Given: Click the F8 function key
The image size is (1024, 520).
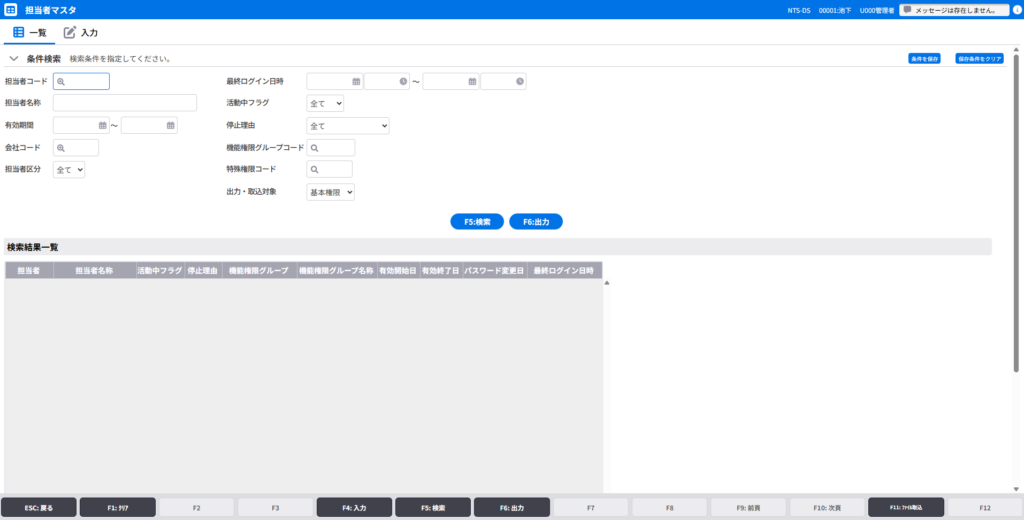Looking at the screenshot, I should pos(669,508).
